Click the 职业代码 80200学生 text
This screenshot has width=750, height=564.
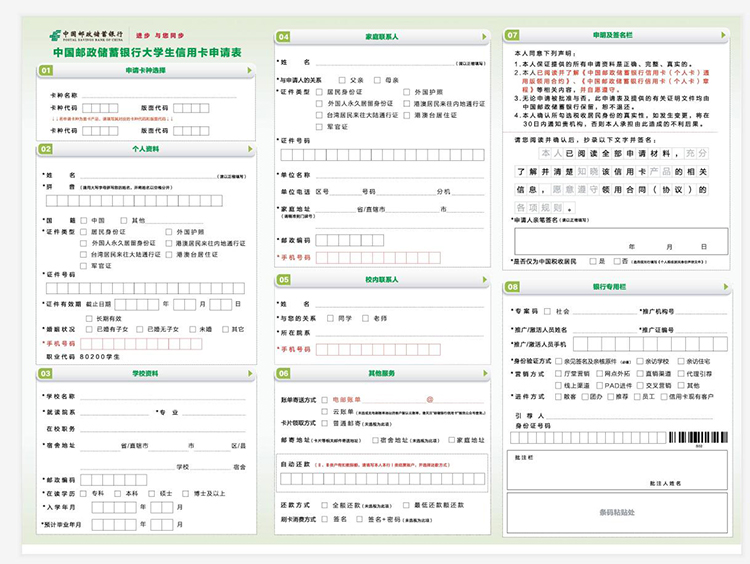[83, 357]
